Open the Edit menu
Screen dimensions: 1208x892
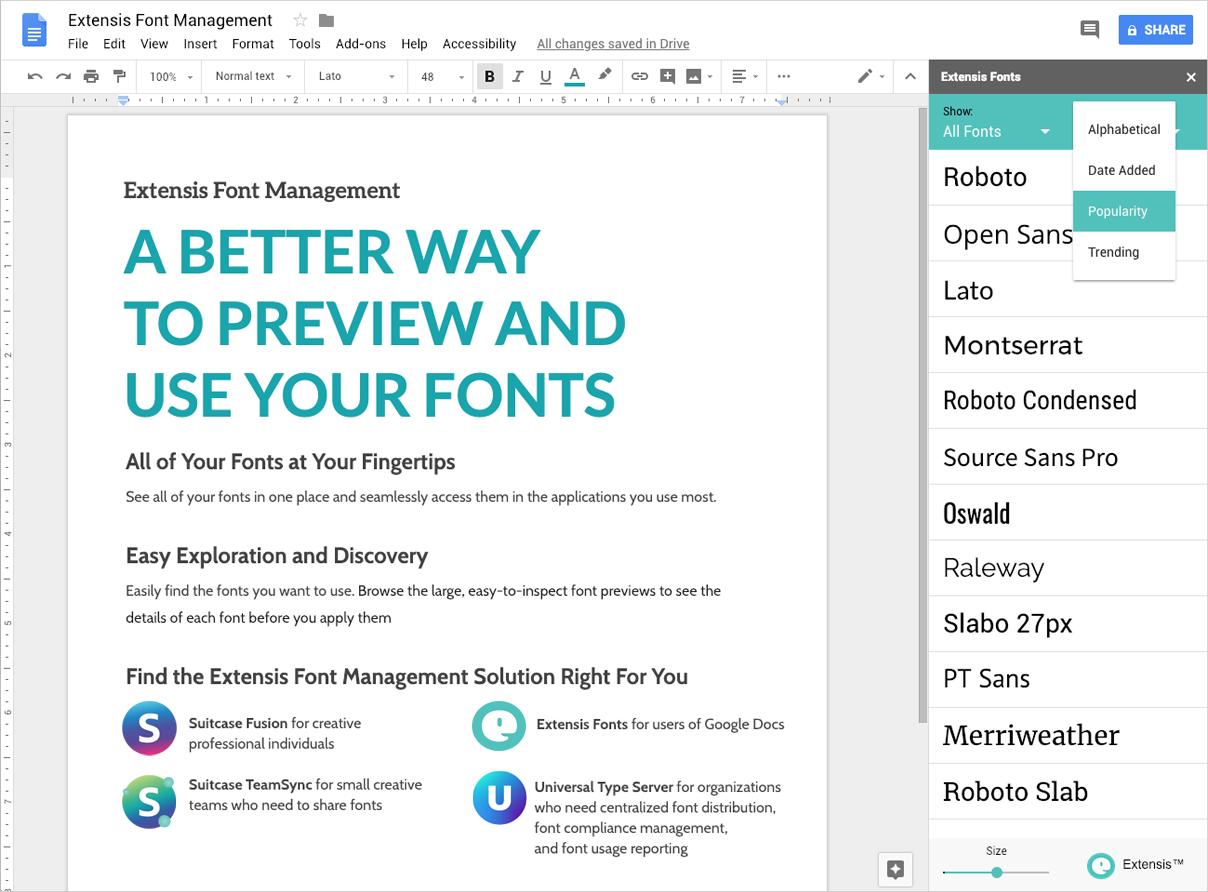coord(114,44)
